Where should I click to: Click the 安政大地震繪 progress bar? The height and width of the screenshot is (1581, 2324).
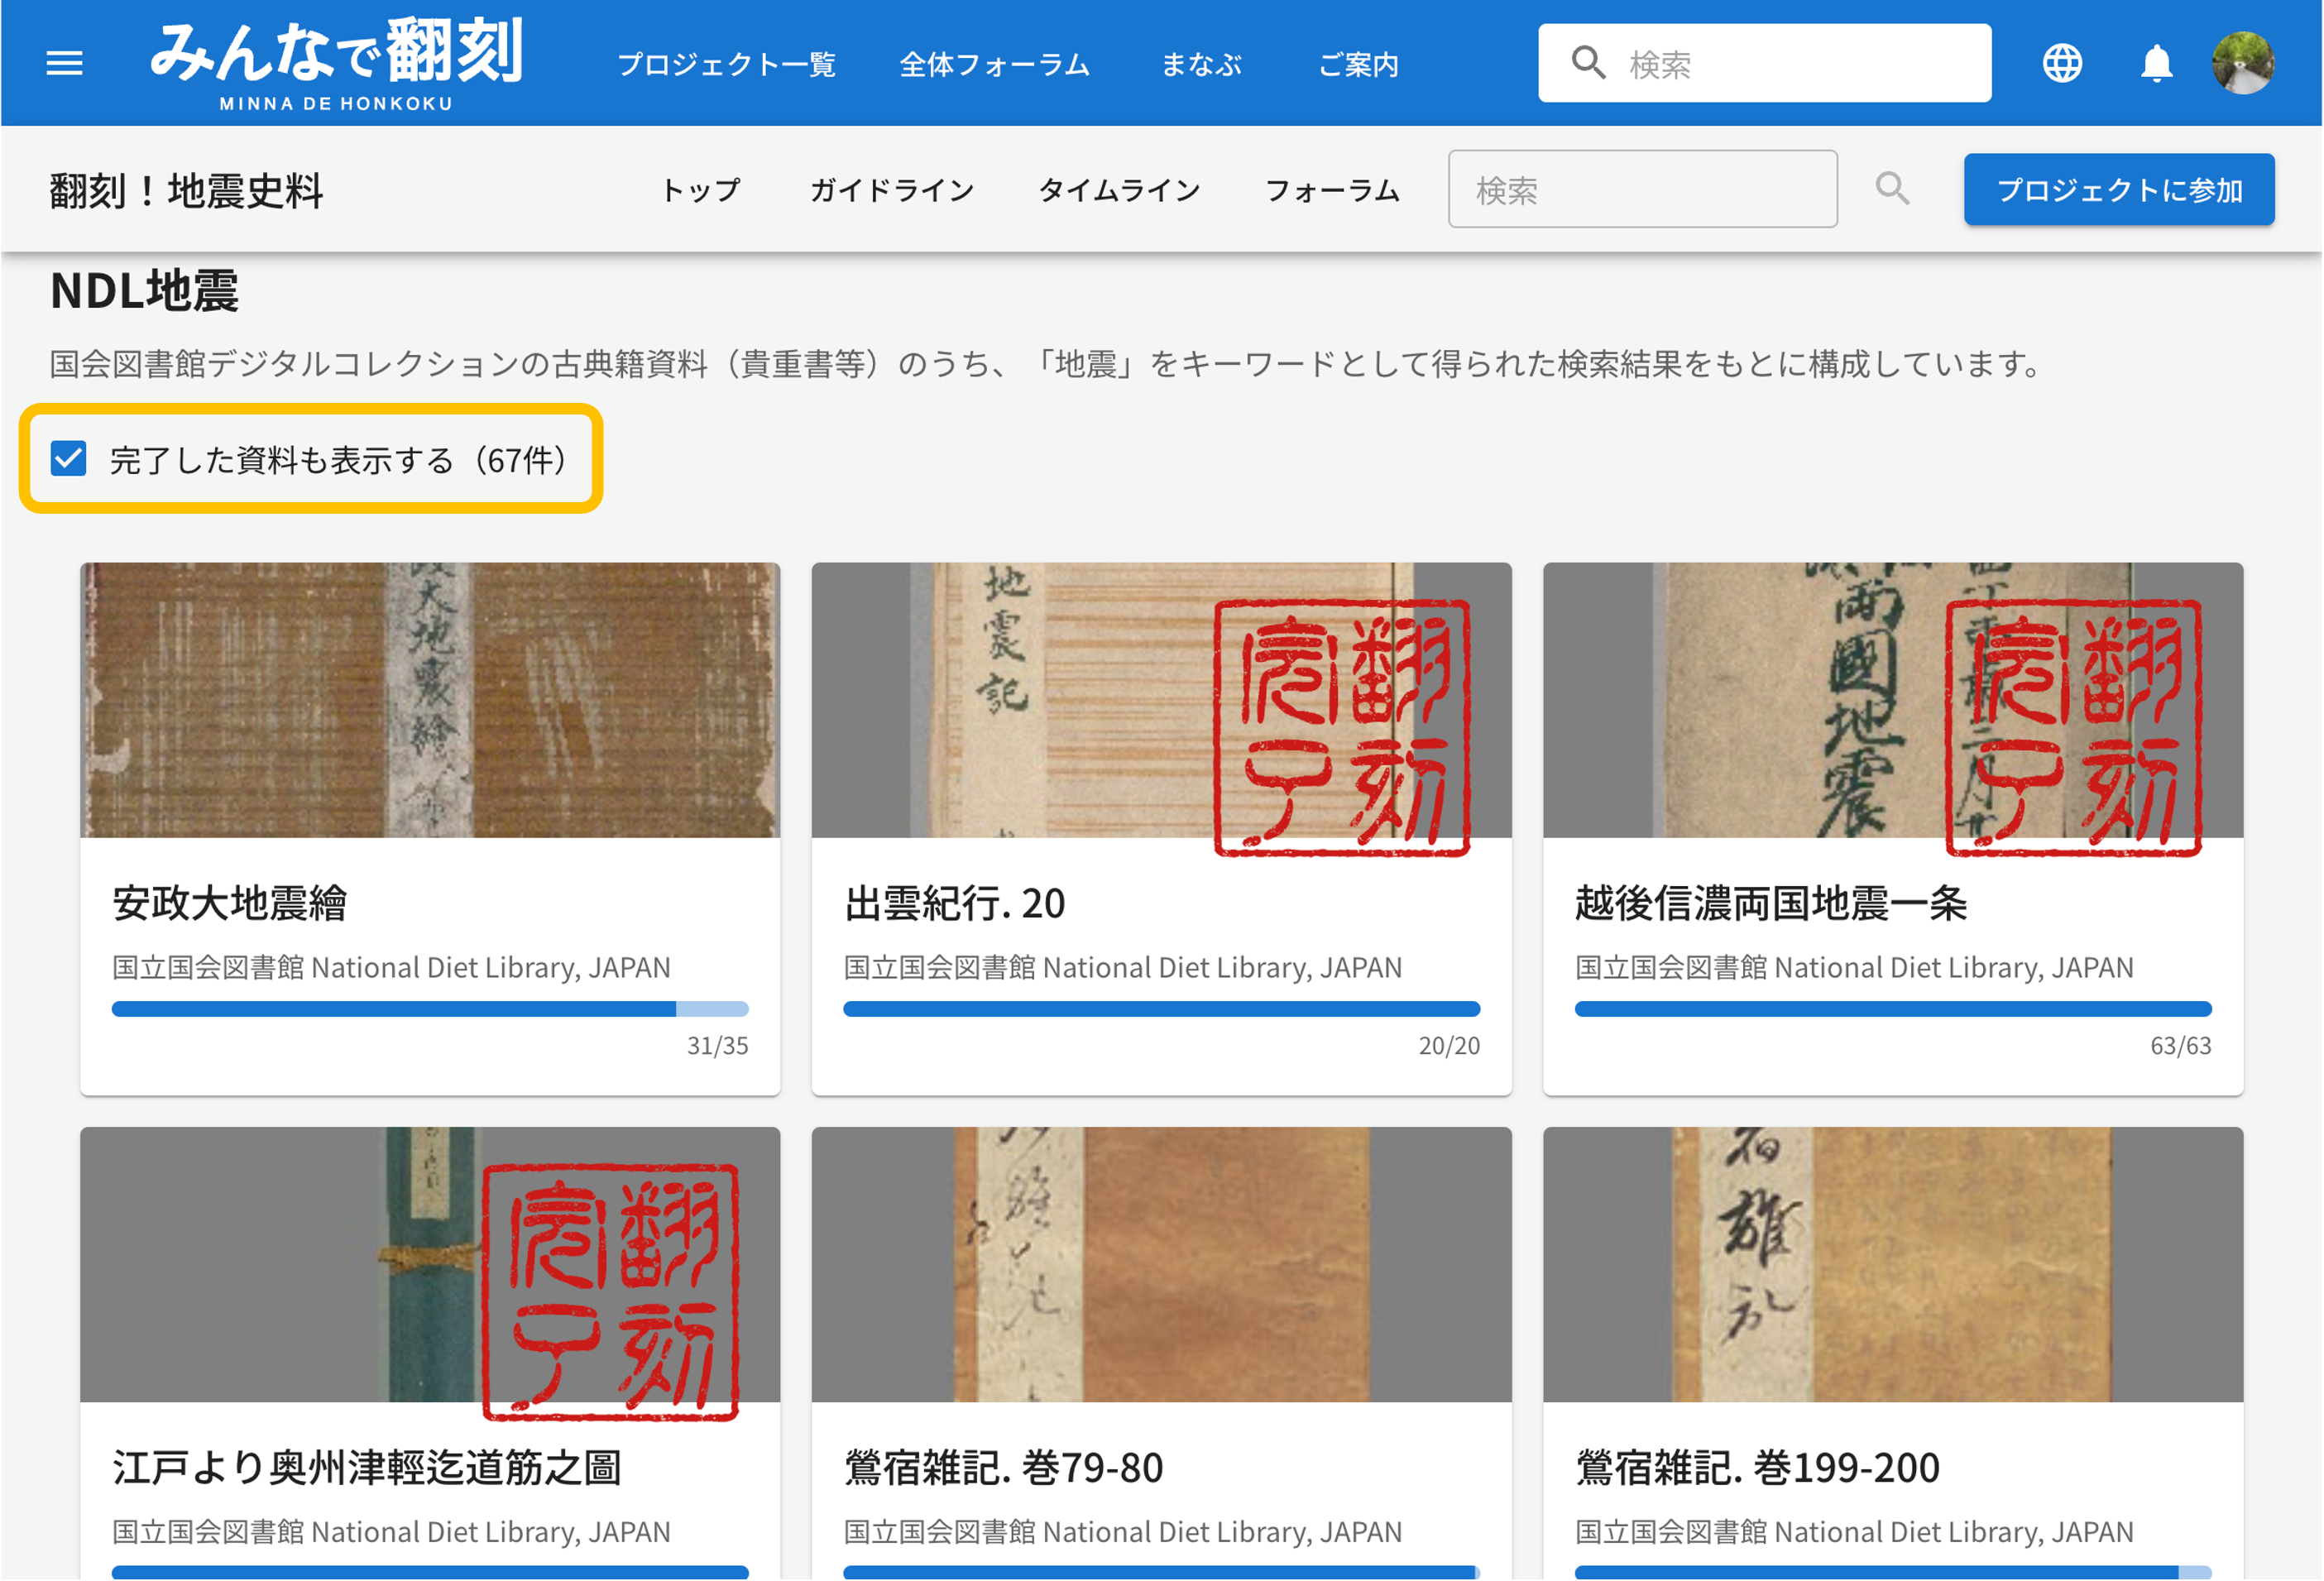[430, 1009]
